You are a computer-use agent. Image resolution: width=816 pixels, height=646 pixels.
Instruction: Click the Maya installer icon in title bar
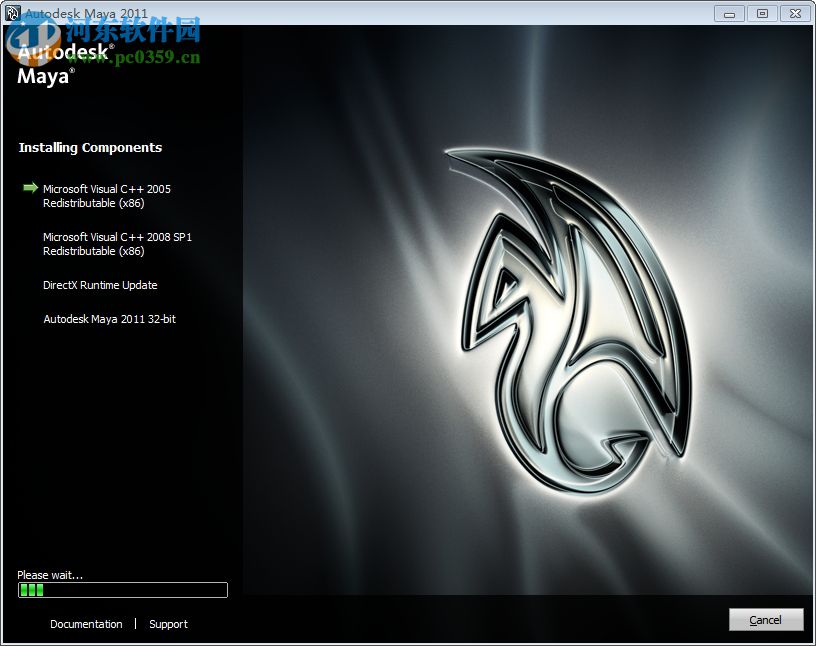point(11,13)
